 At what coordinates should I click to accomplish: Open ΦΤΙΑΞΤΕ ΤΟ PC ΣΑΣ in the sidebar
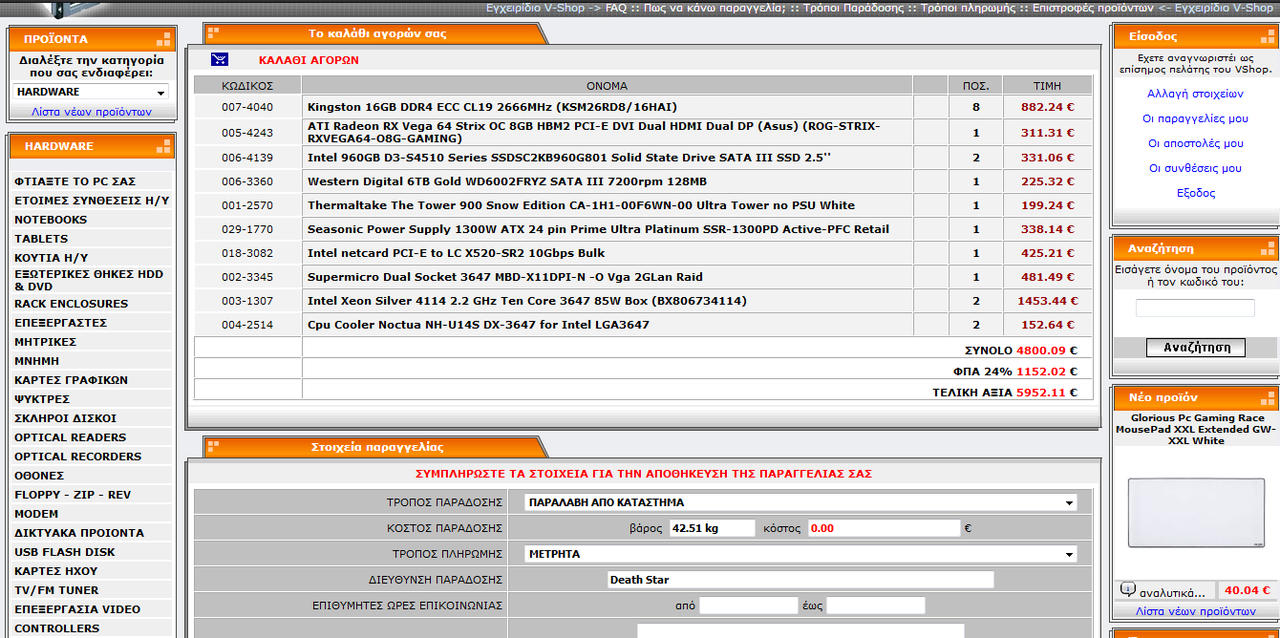75,182
